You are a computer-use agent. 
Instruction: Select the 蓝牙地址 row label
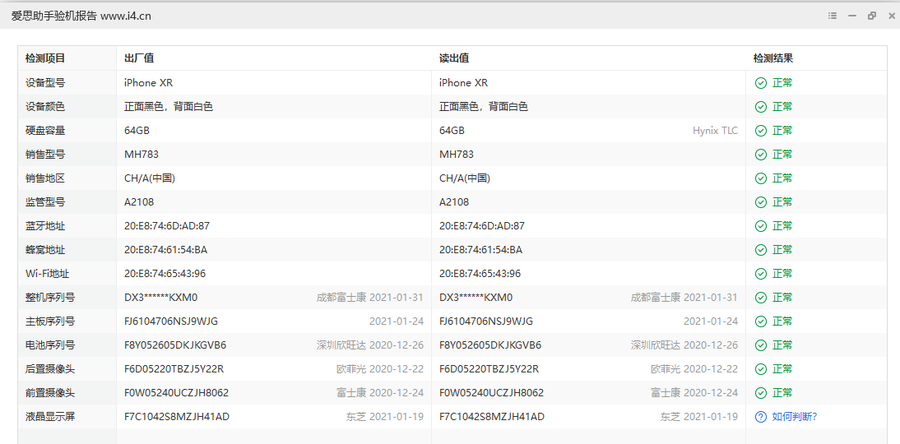(x=45, y=226)
